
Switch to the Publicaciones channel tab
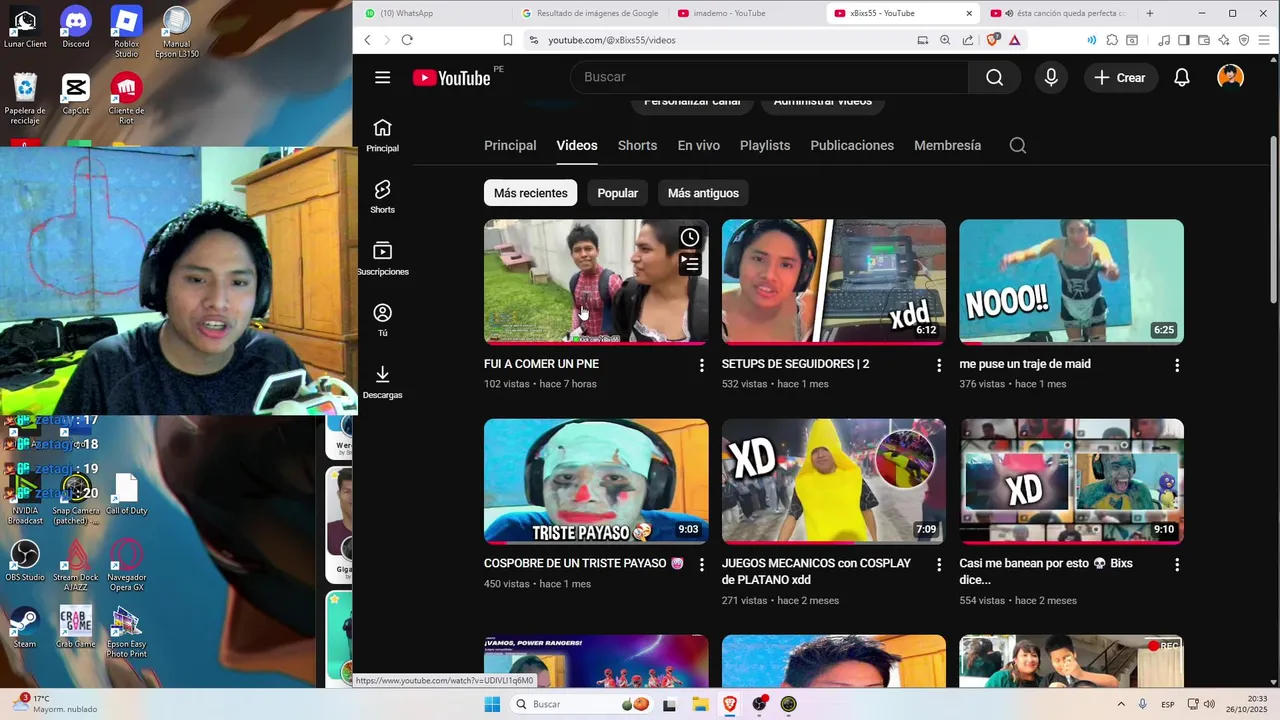(x=852, y=145)
